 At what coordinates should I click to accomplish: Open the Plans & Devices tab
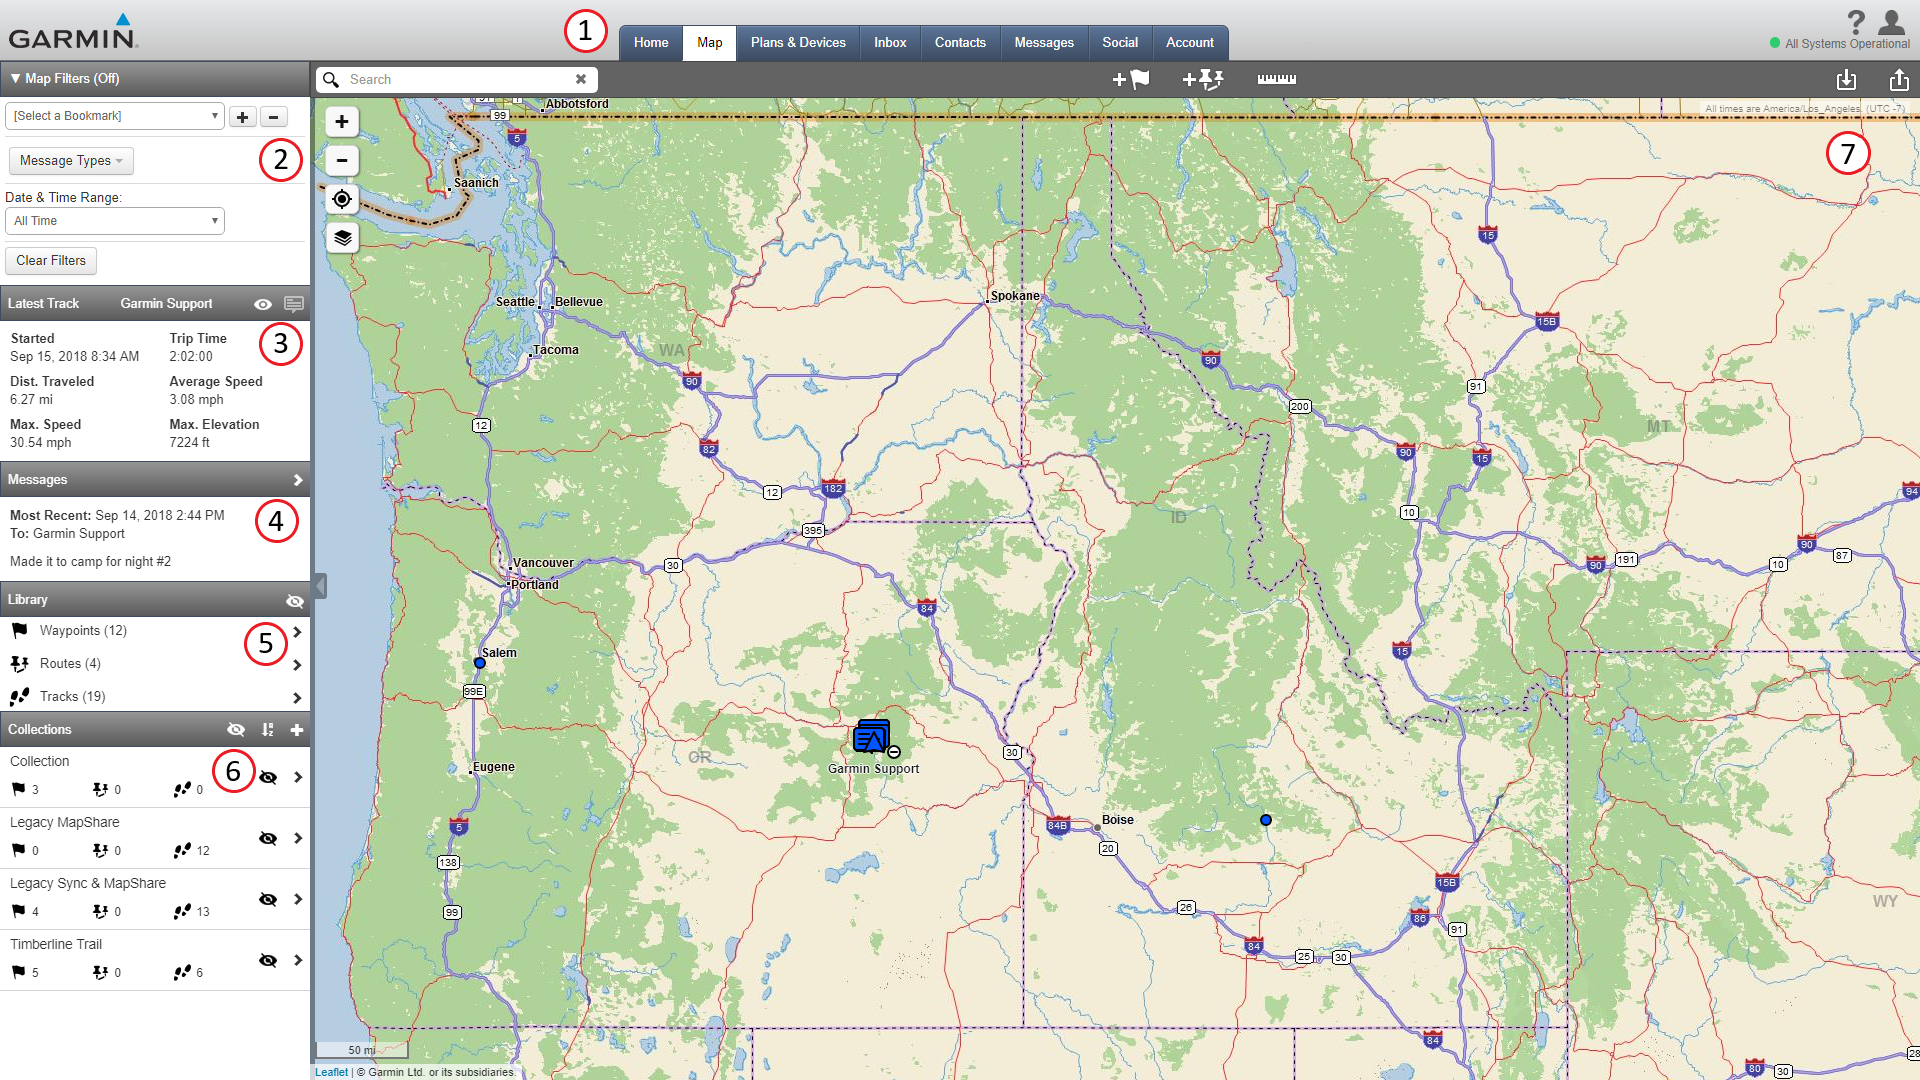click(798, 43)
